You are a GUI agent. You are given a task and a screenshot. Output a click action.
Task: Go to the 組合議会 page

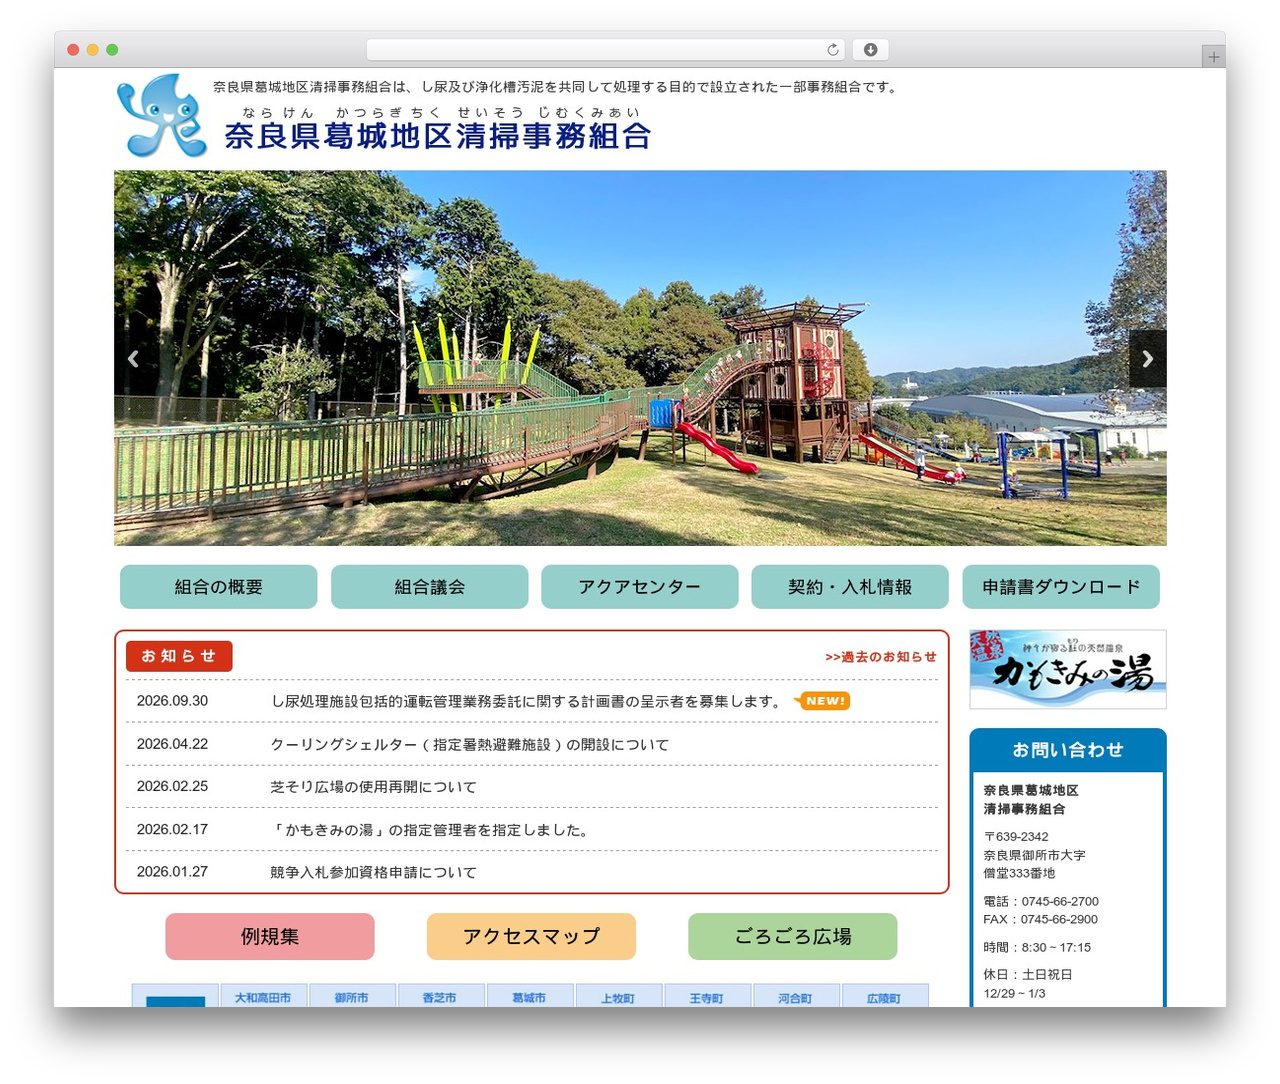pyautogui.click(x=430, y=587)
